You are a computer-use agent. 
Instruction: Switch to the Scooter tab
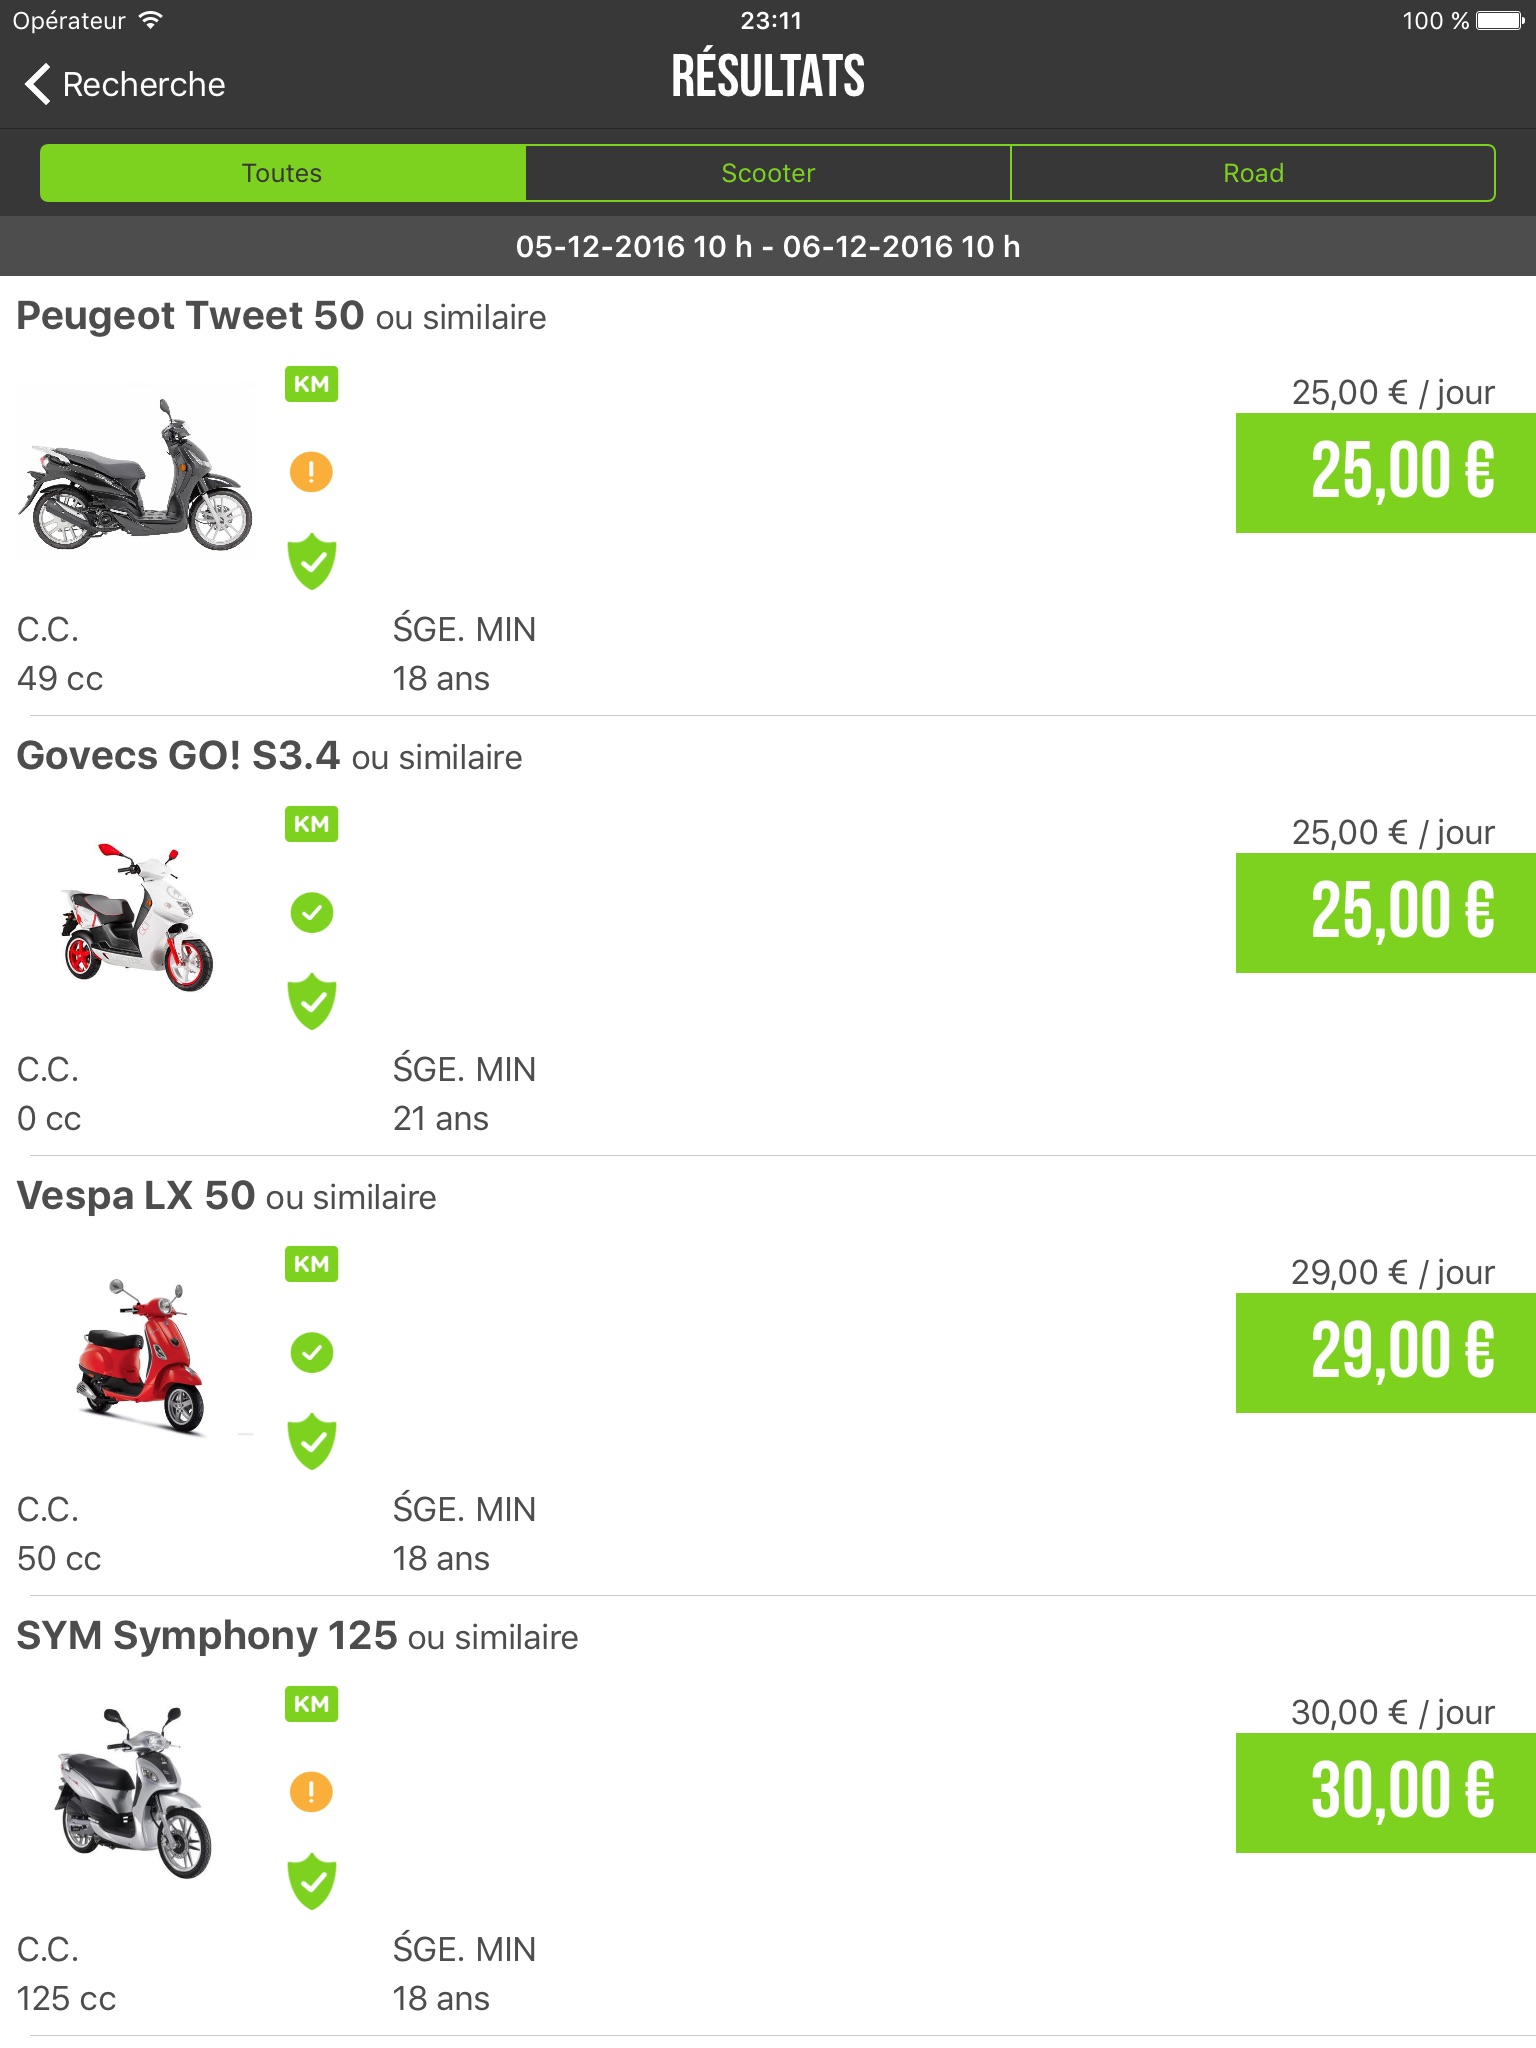tap(768, 173)
